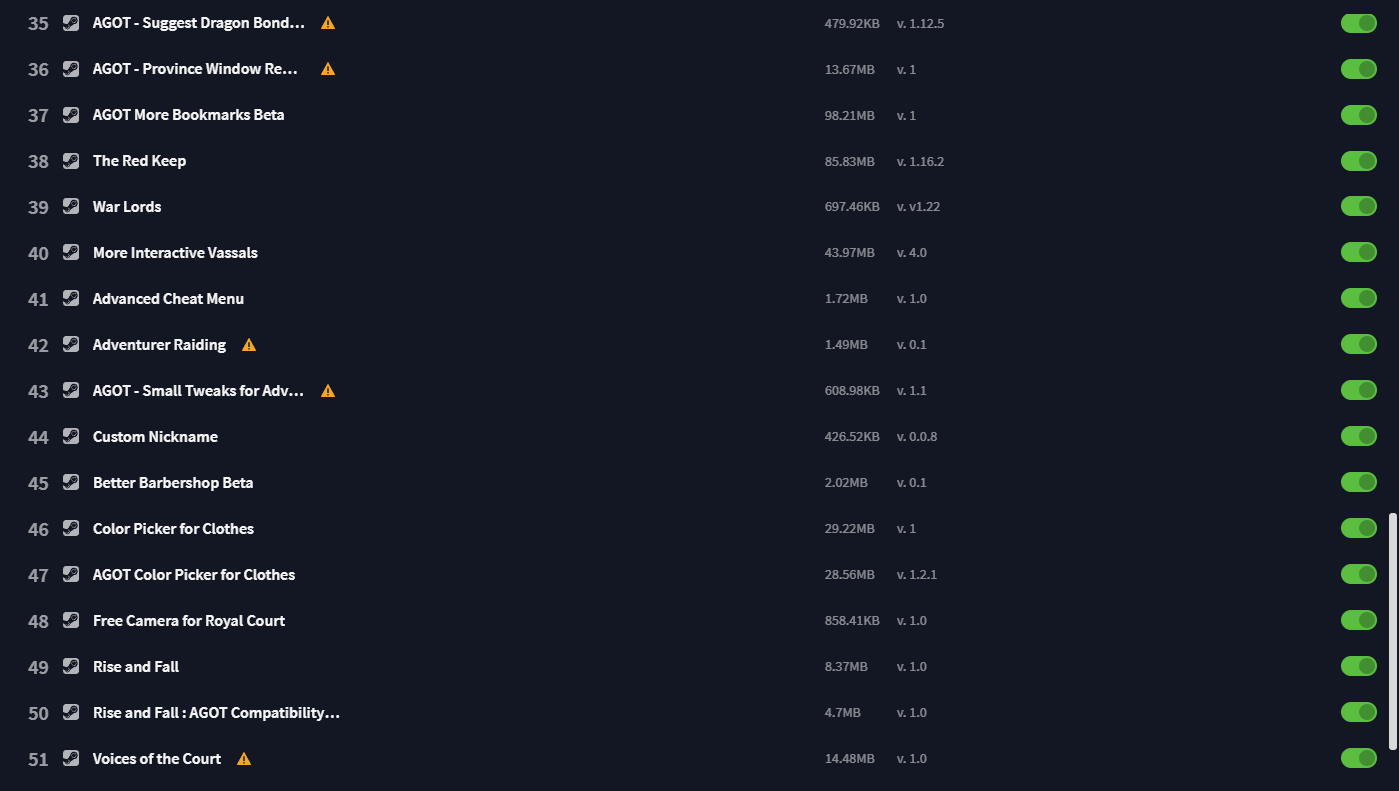Viewport: 1399px width, 791px height.
Task: Disable War Lords mod toggle
Action: click(1359, 206)
